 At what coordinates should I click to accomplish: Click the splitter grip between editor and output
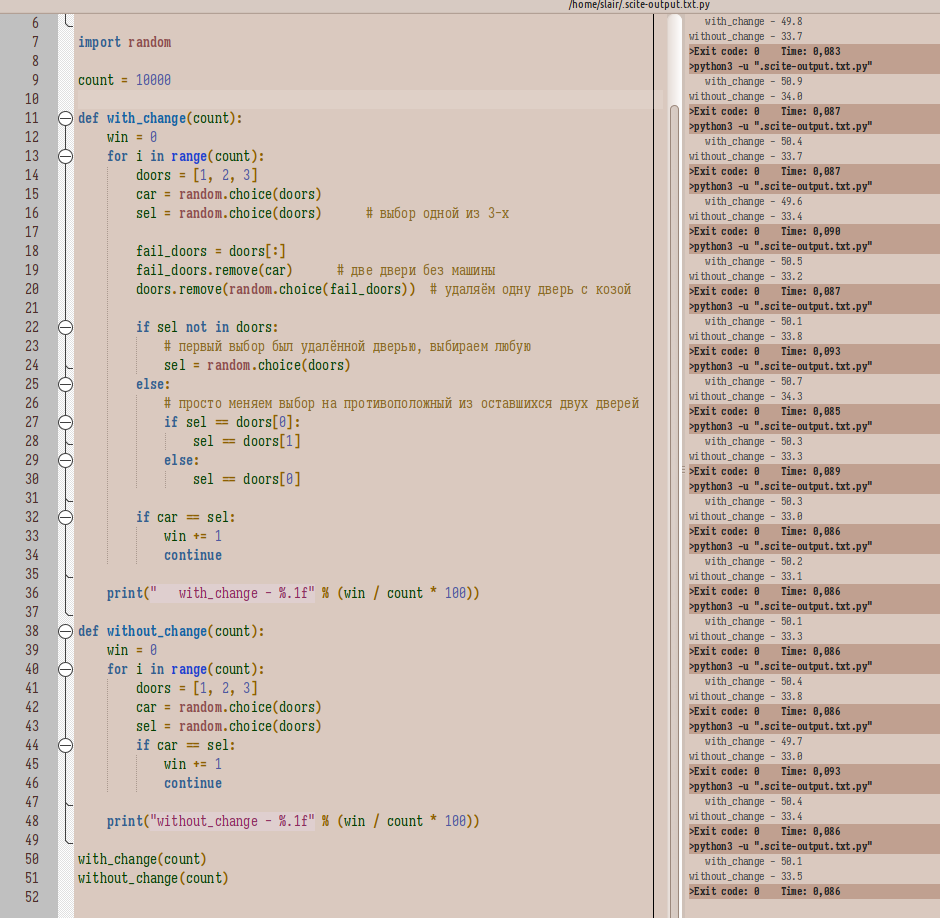coord(683,470)
